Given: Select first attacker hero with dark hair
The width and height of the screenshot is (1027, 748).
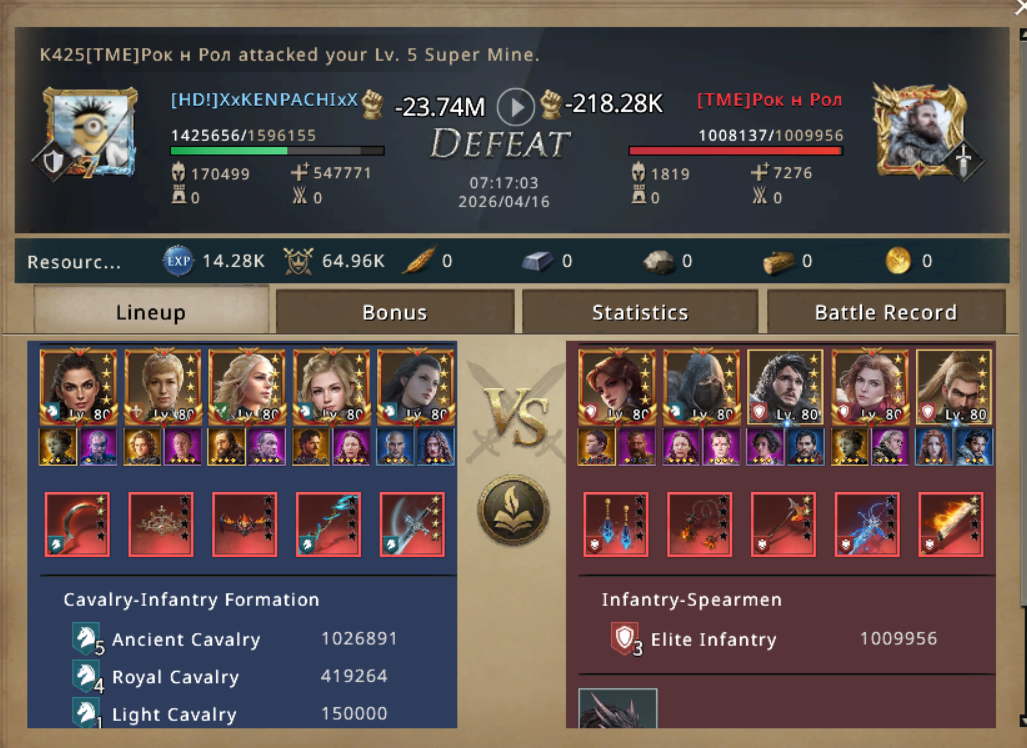Looking at the screenshot, I should [x=79, y=386].
